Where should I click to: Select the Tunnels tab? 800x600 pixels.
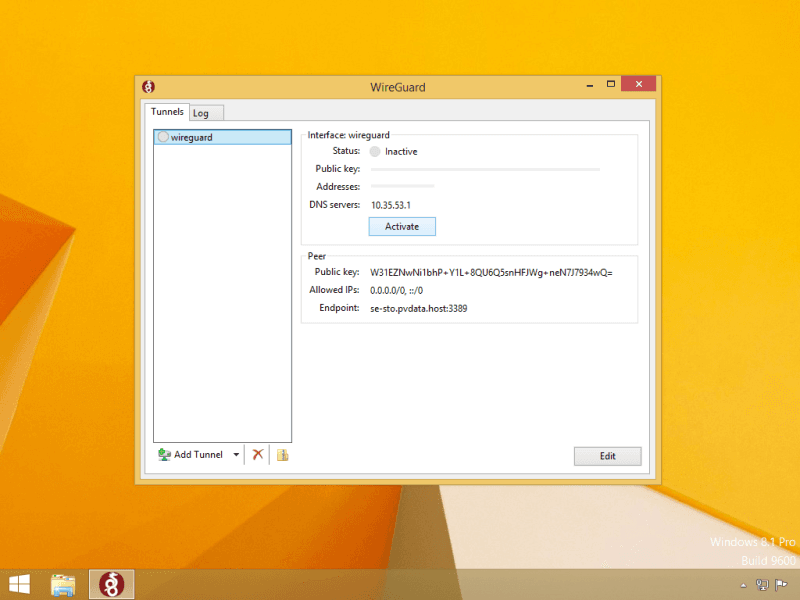click(x=167, y=112)
